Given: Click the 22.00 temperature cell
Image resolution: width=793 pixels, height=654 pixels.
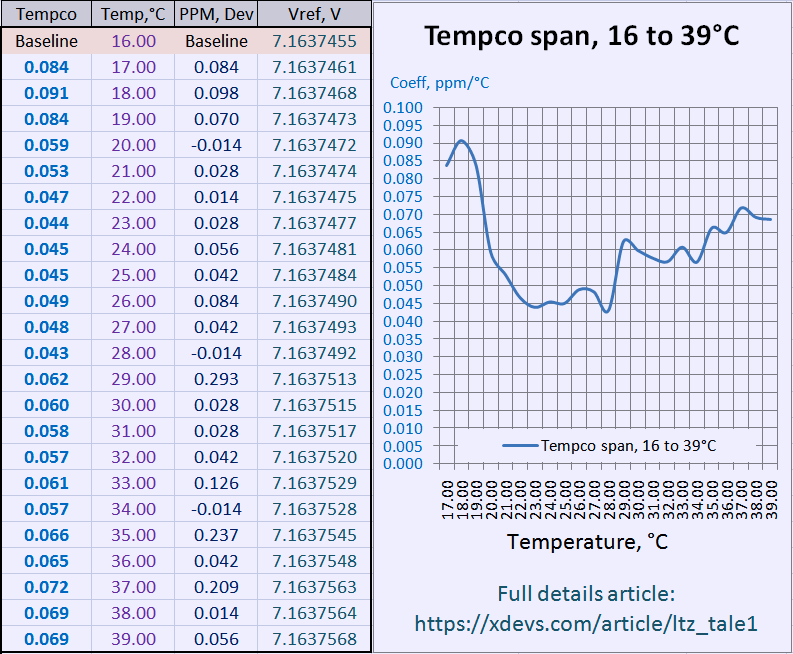Looking at the screenshot, I should 133,197.
